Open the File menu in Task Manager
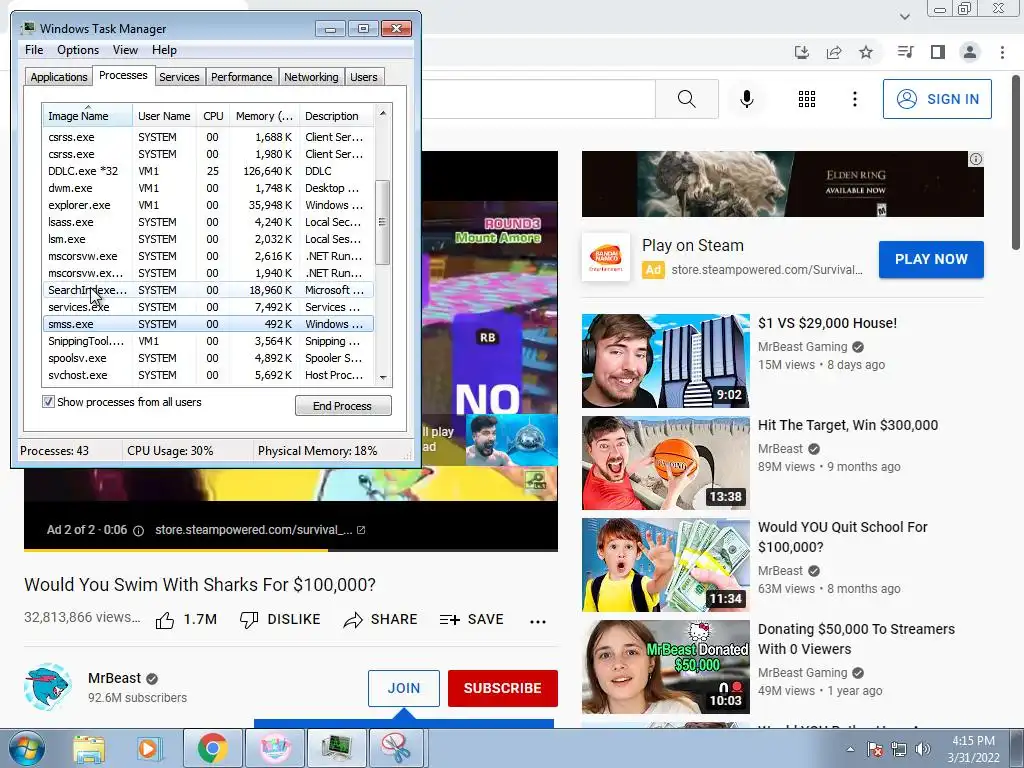The height and width of the screenshot is (768, 1024). [34, 50]
